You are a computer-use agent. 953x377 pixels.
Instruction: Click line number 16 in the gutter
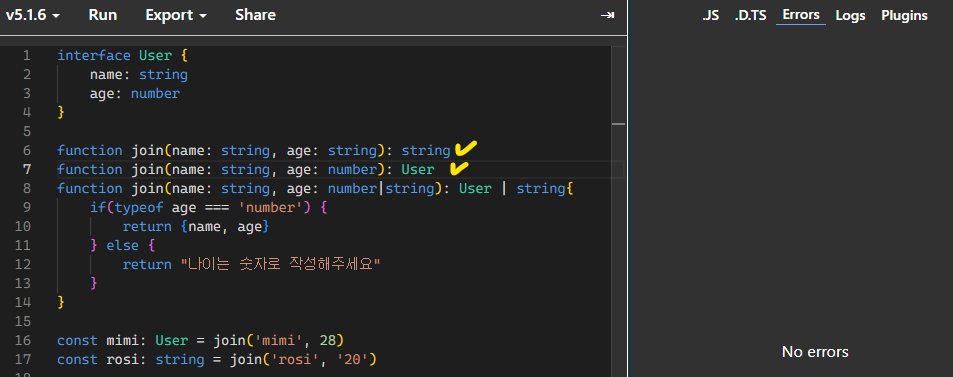(x=22, y=341)
